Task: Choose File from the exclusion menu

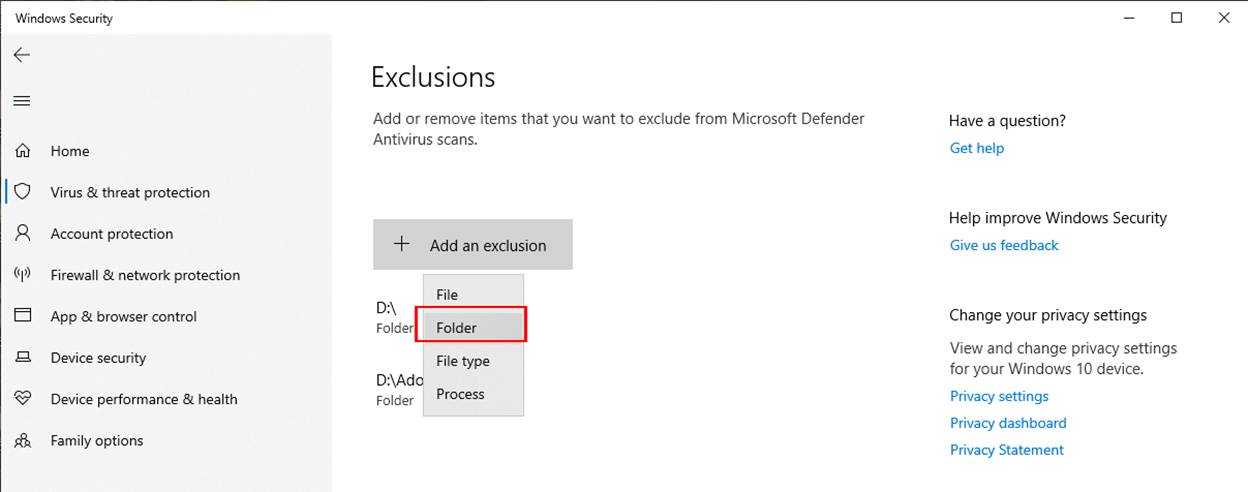Action: [x=473, y=294]
